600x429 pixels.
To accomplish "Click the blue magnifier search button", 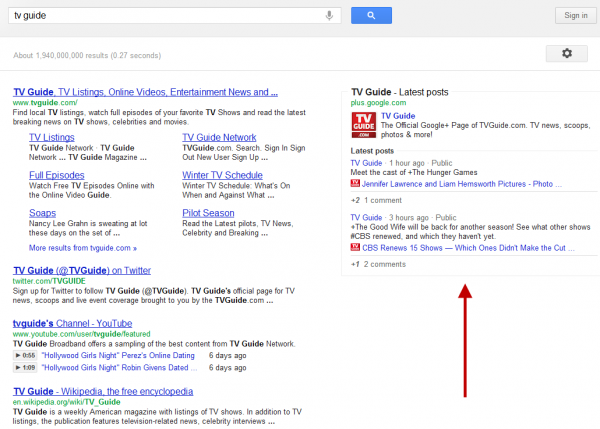I will point(371,15).
